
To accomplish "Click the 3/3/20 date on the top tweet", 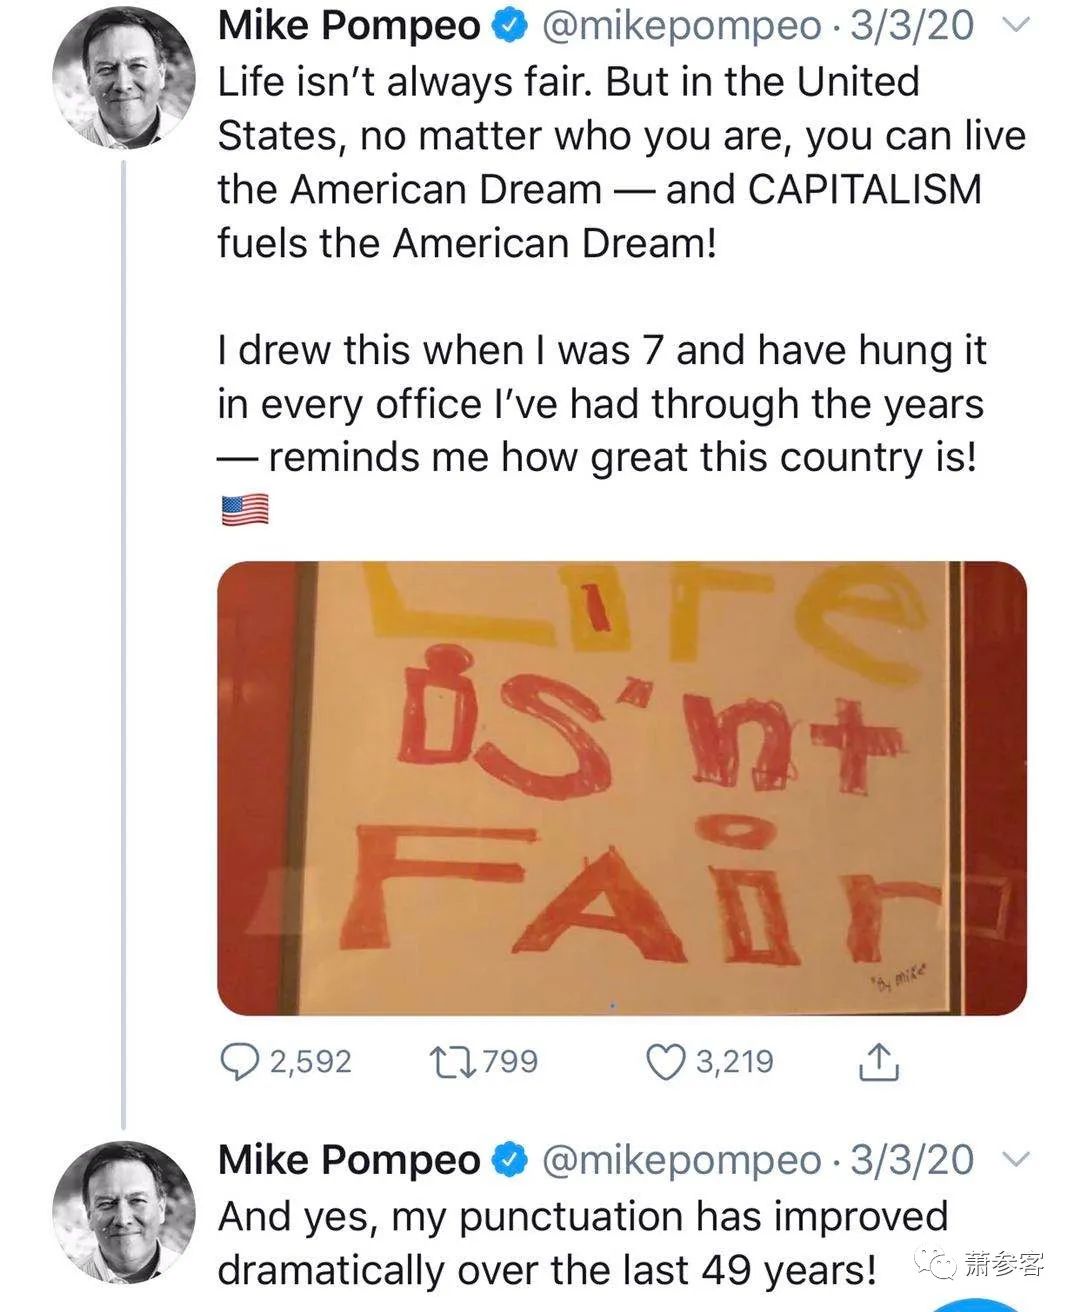I will (x=911, y=27).
